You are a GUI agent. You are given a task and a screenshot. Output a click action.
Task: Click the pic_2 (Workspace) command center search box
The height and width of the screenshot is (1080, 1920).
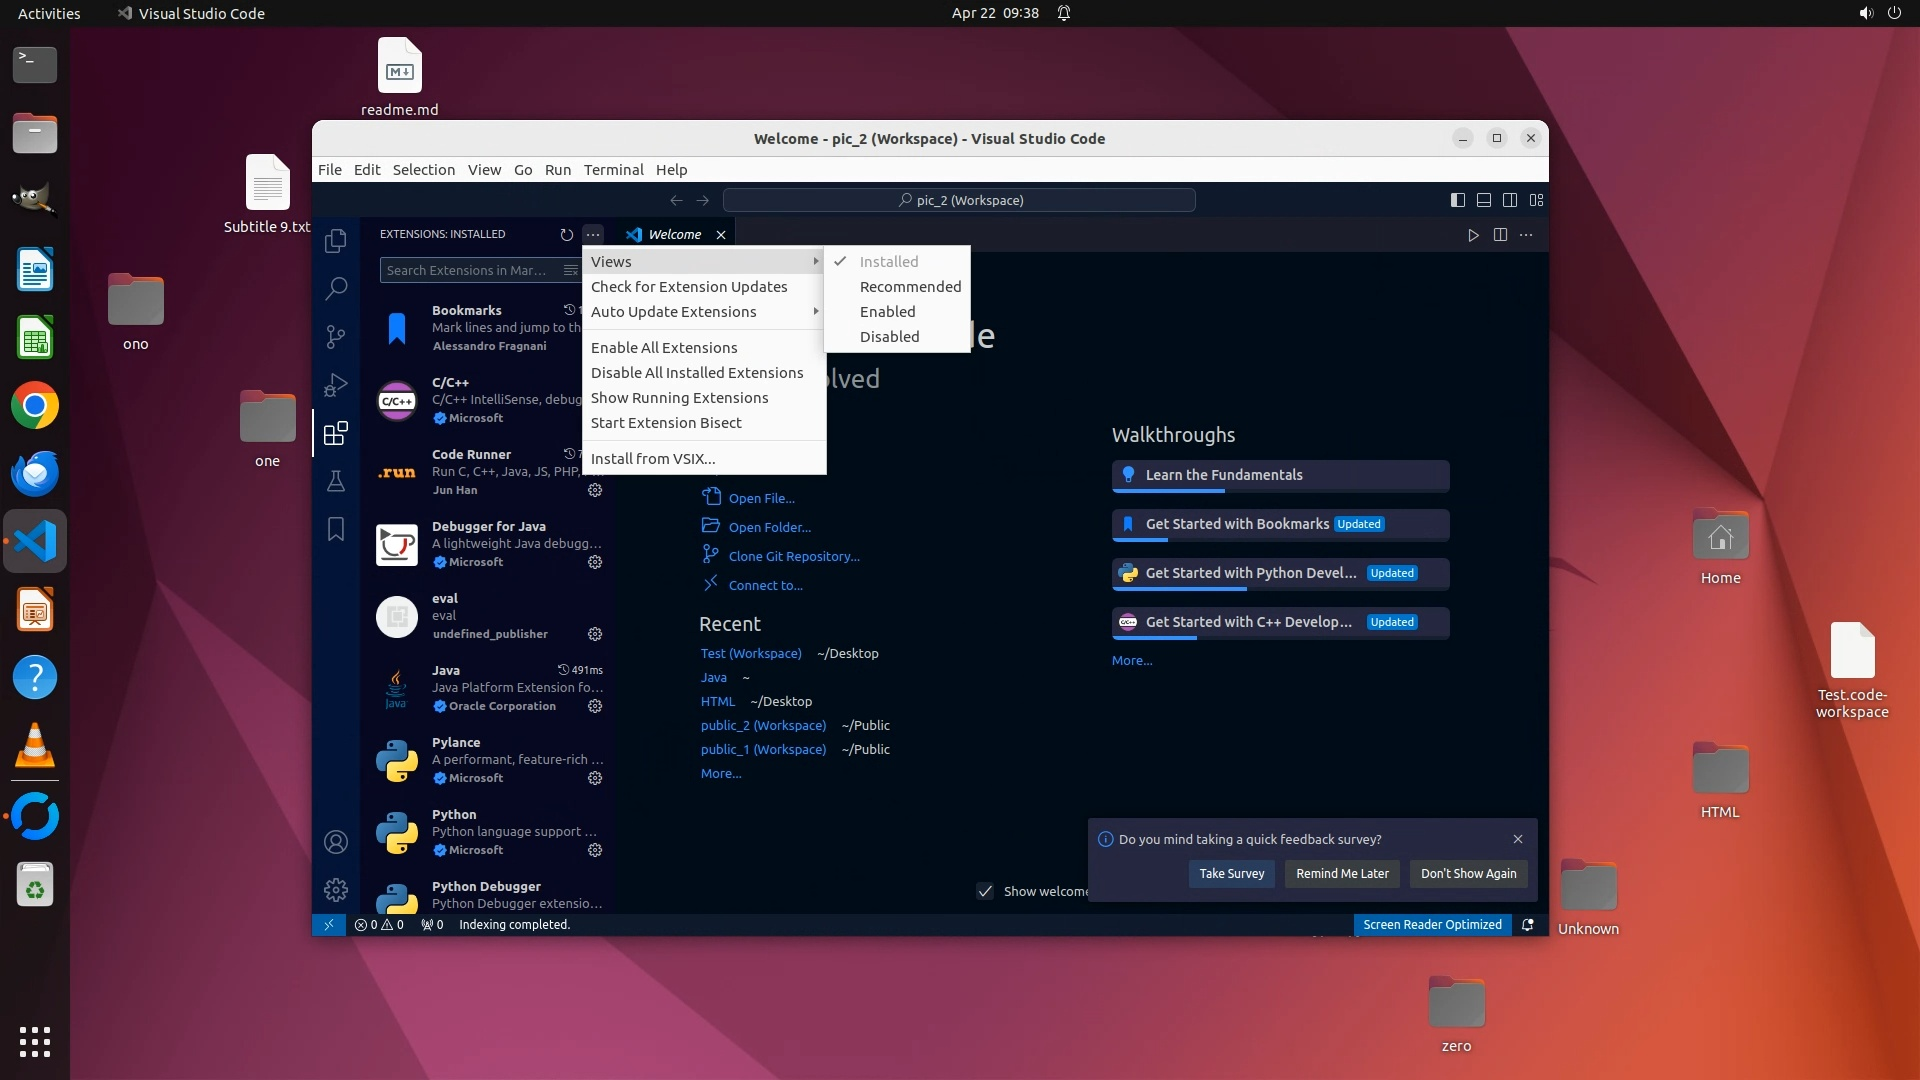tap(959, 200)
